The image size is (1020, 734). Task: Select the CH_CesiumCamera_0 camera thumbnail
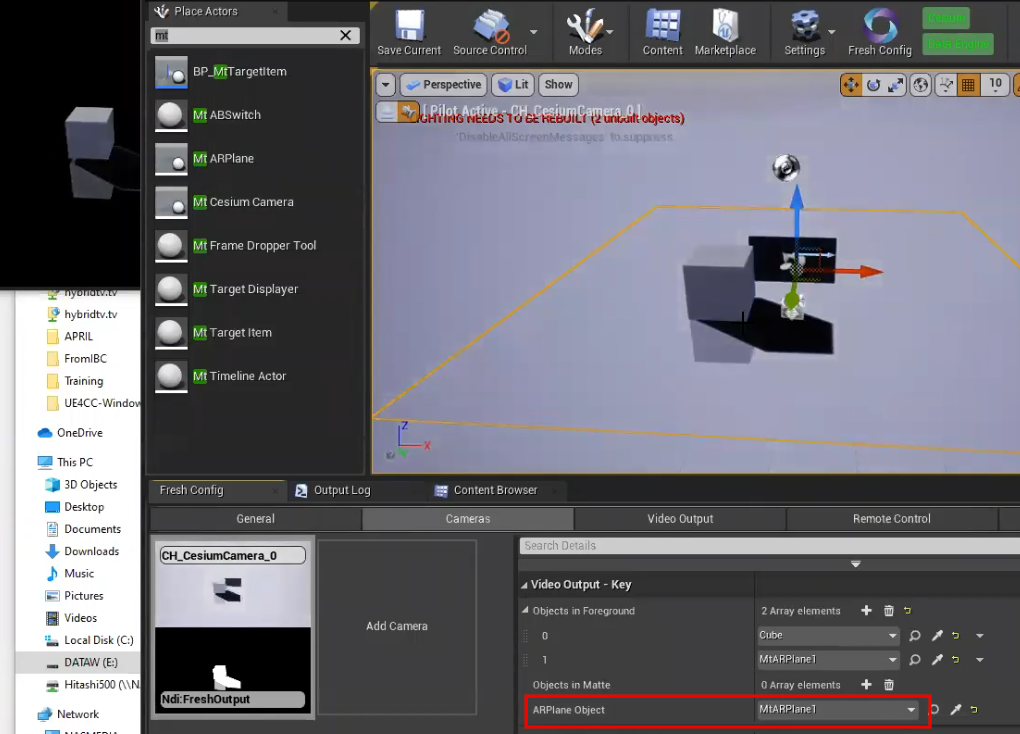(x=233, y=627)
